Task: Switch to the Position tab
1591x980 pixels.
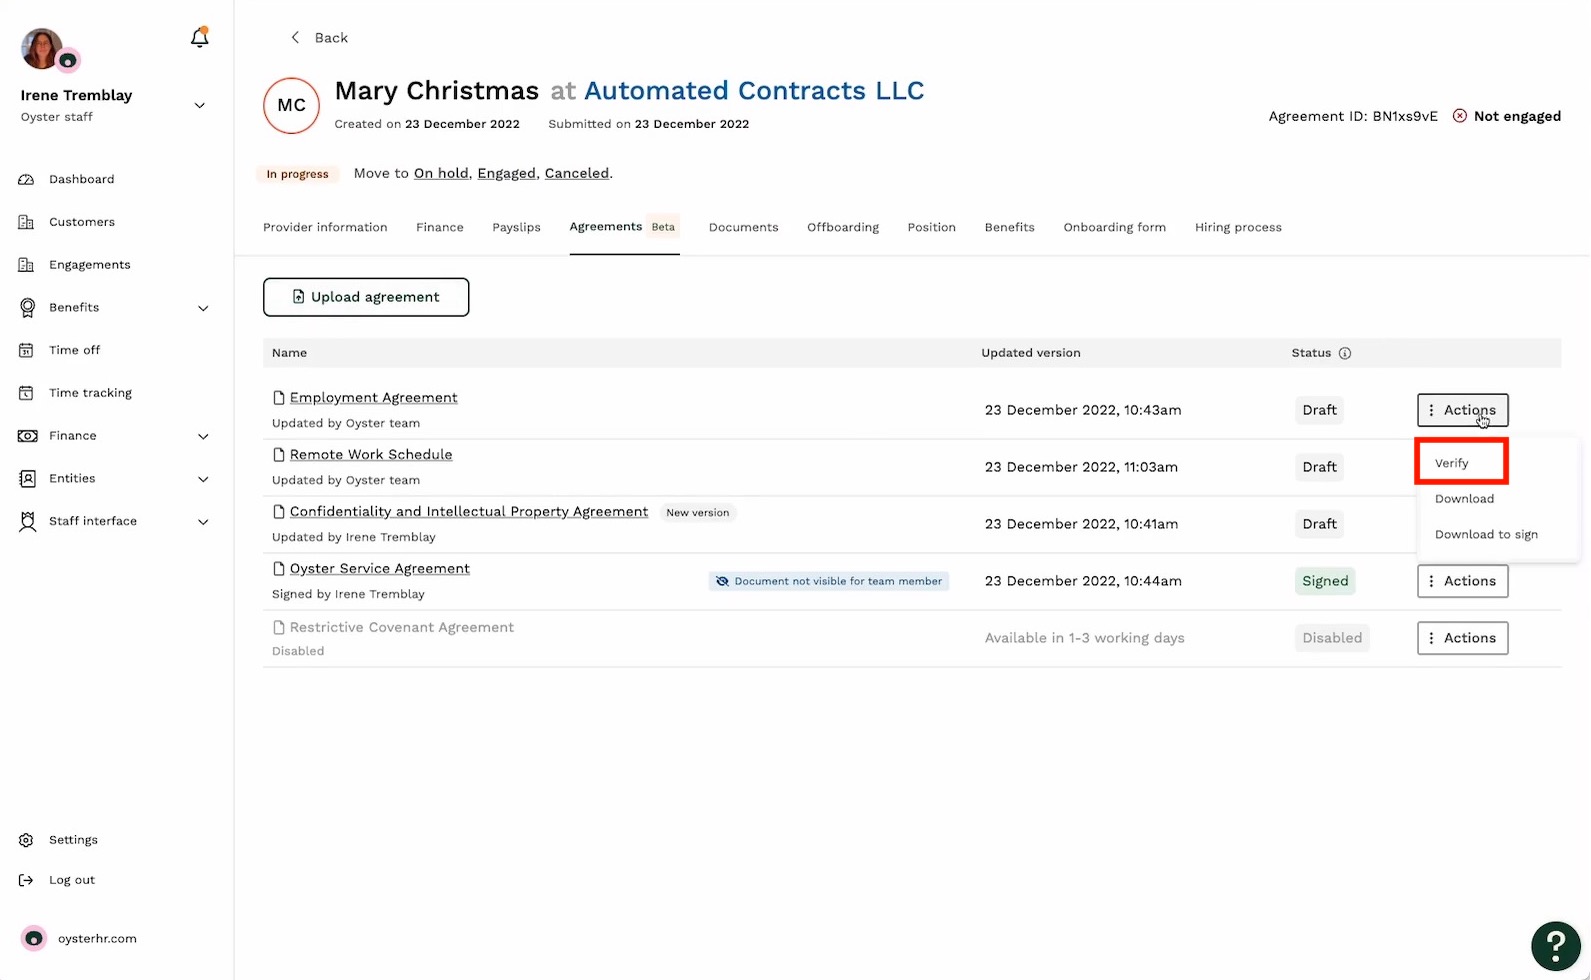Action: 931,227
